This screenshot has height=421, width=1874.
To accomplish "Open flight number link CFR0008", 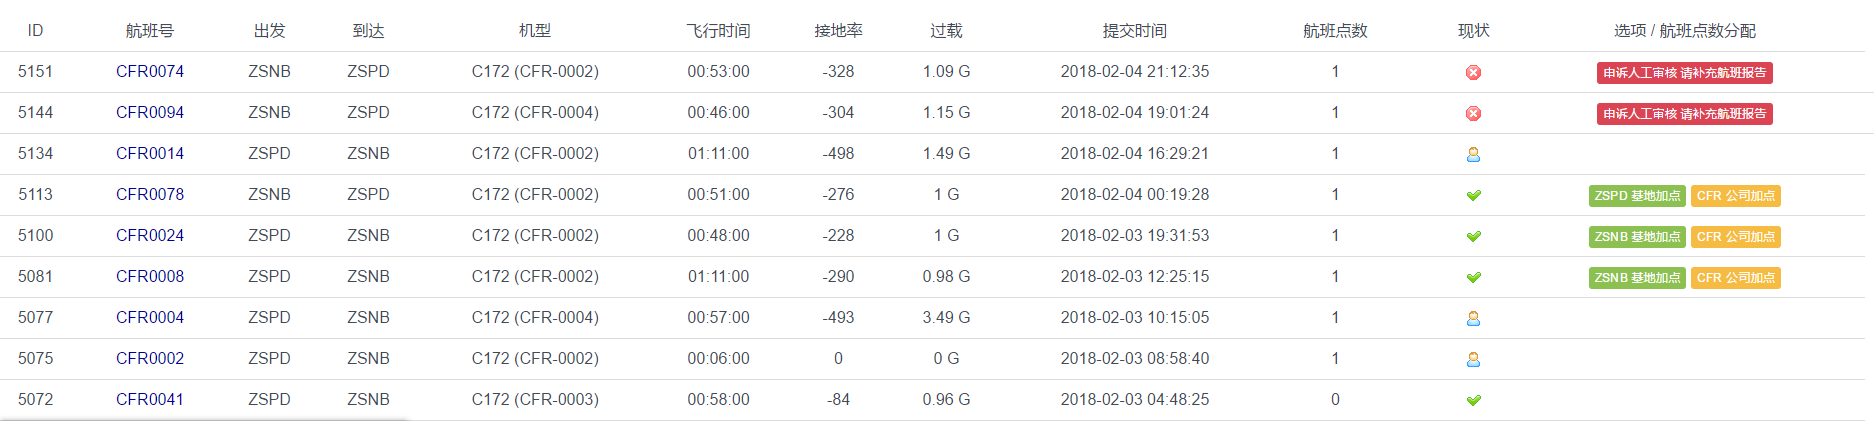I will pos(150,276).
